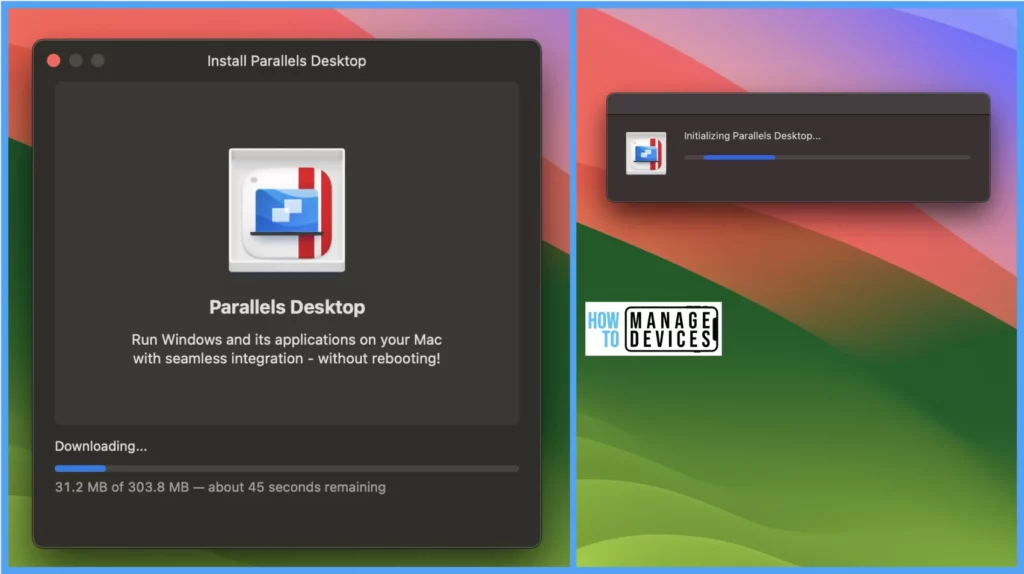Click the 'Initializing Parallels Desktop...' label
Viewport: 1024px width, 574px height.
click(752, 136)
